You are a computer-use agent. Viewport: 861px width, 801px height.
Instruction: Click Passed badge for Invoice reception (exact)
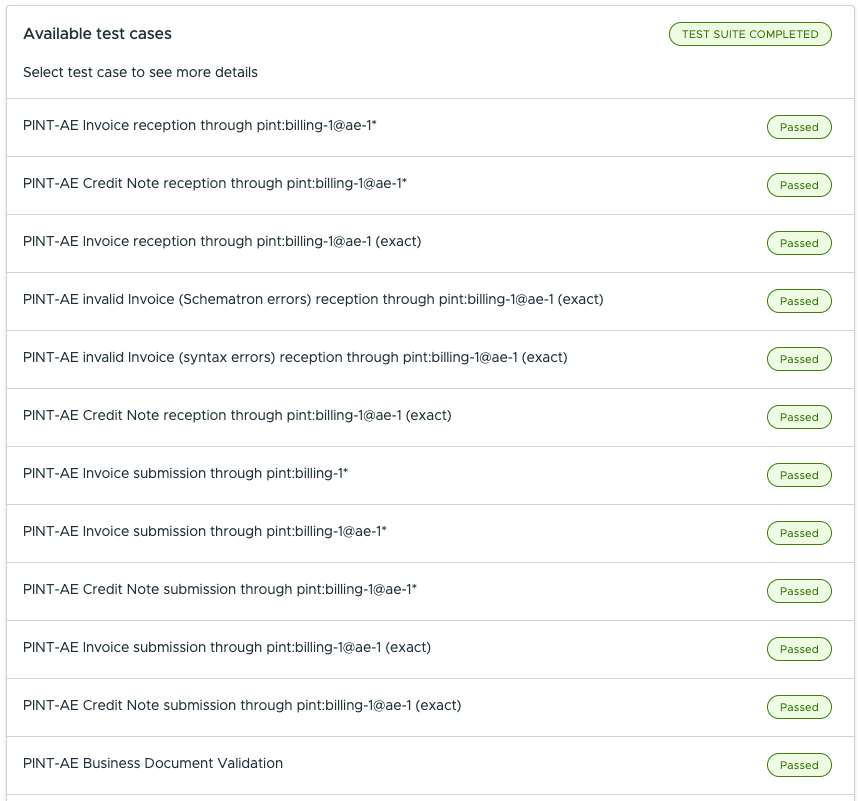pyautogui.click(x=799, y=243)
